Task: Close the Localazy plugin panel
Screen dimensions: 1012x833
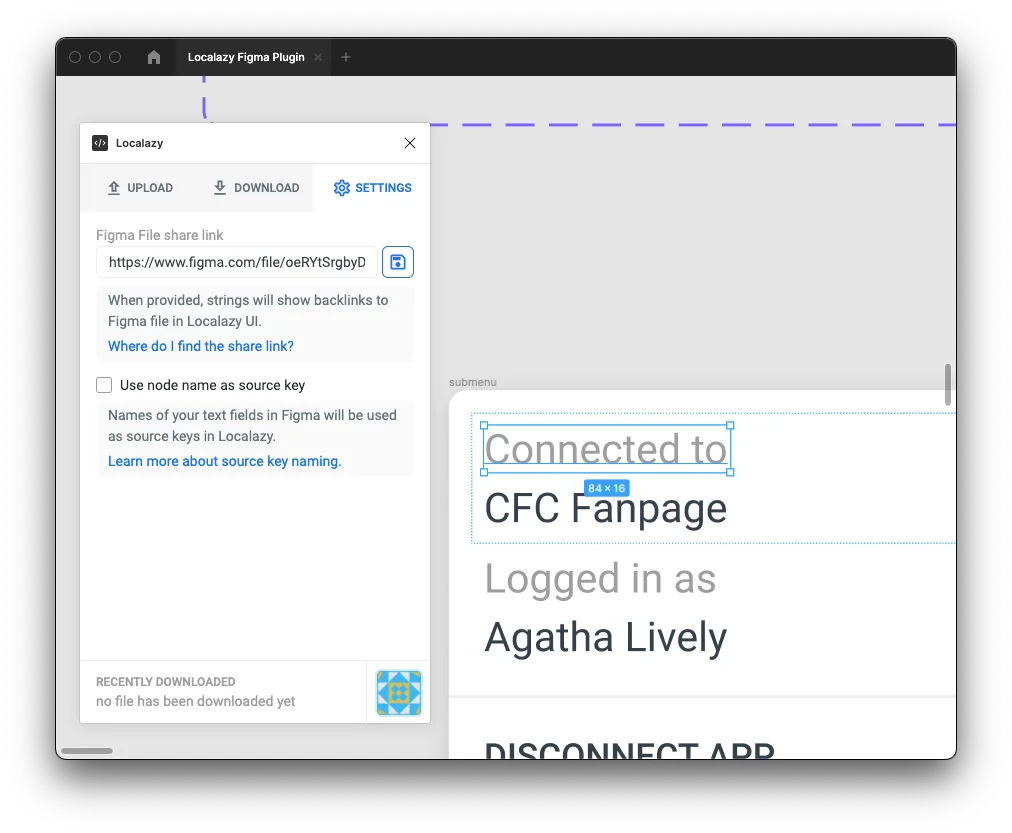Action: (x=410, y=143)
